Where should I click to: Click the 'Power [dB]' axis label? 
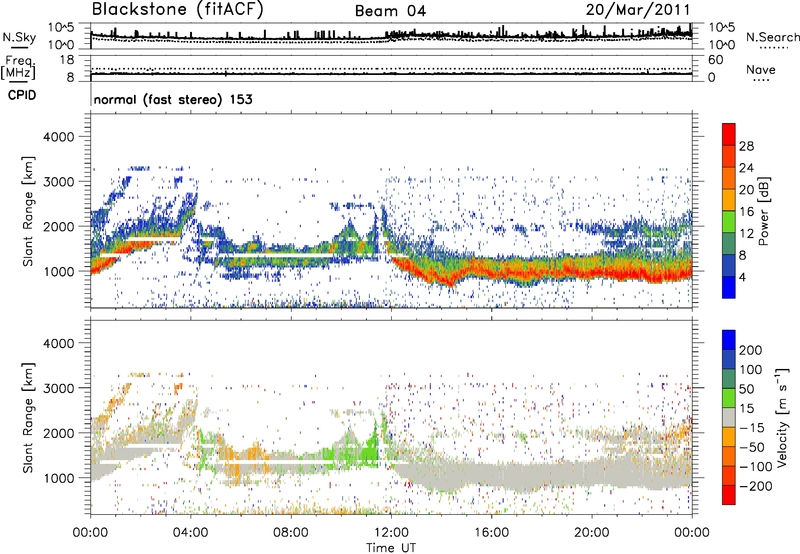764,211
